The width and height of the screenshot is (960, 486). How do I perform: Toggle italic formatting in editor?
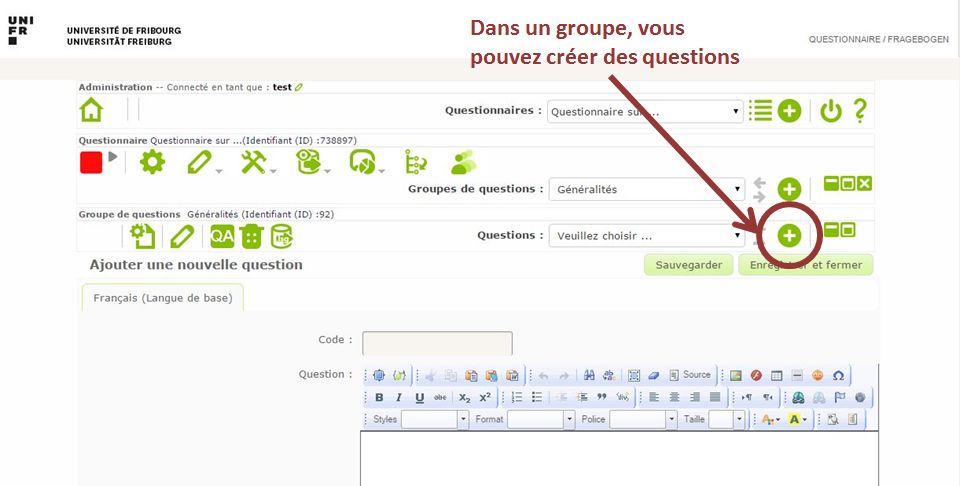pos(399,398)
